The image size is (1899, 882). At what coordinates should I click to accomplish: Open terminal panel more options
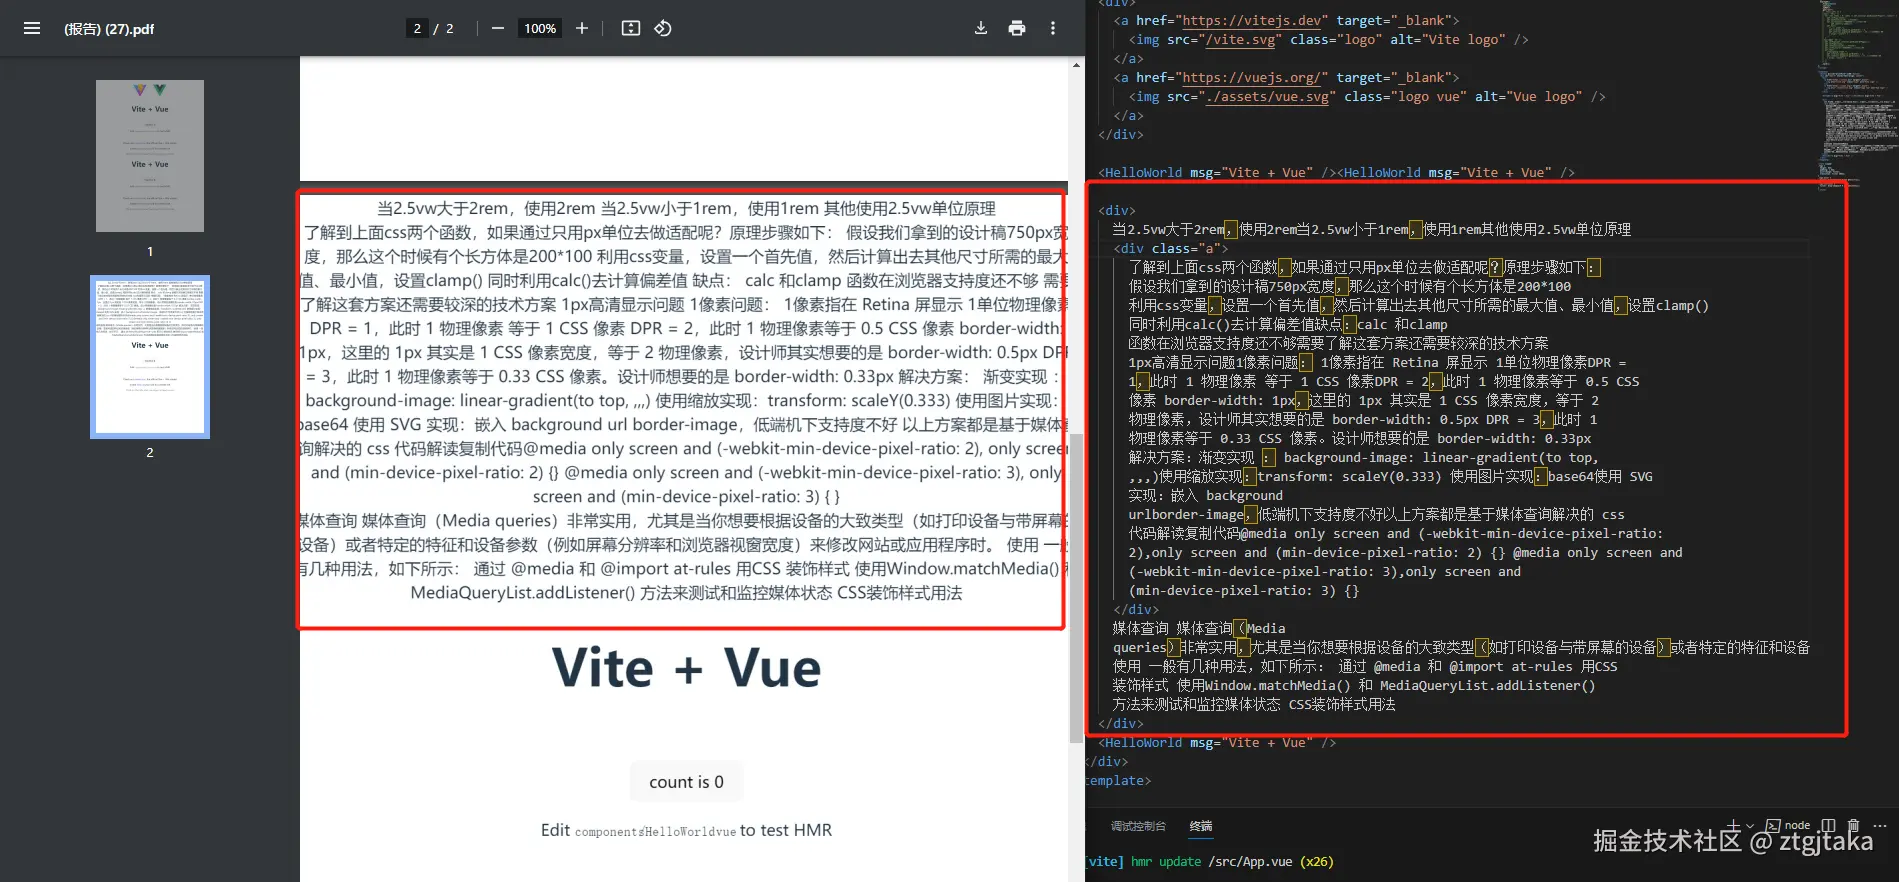point(1879,825)
